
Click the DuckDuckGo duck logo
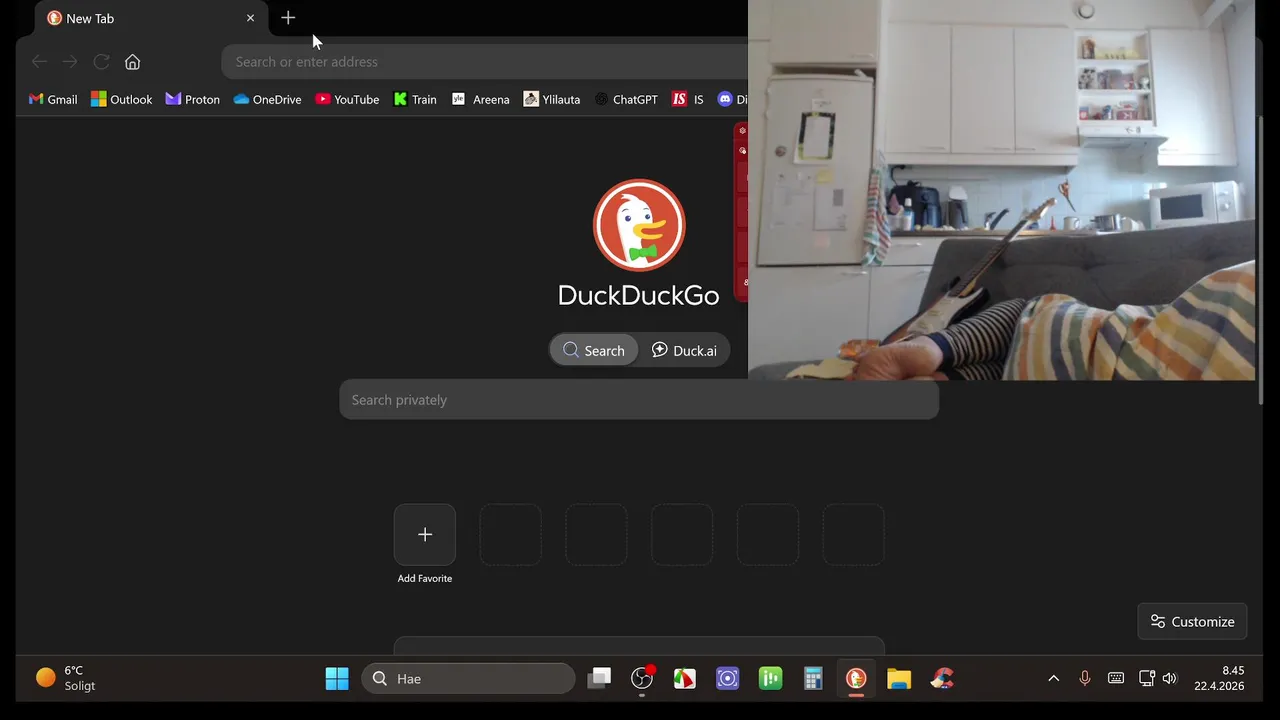(x=639, y=225)
